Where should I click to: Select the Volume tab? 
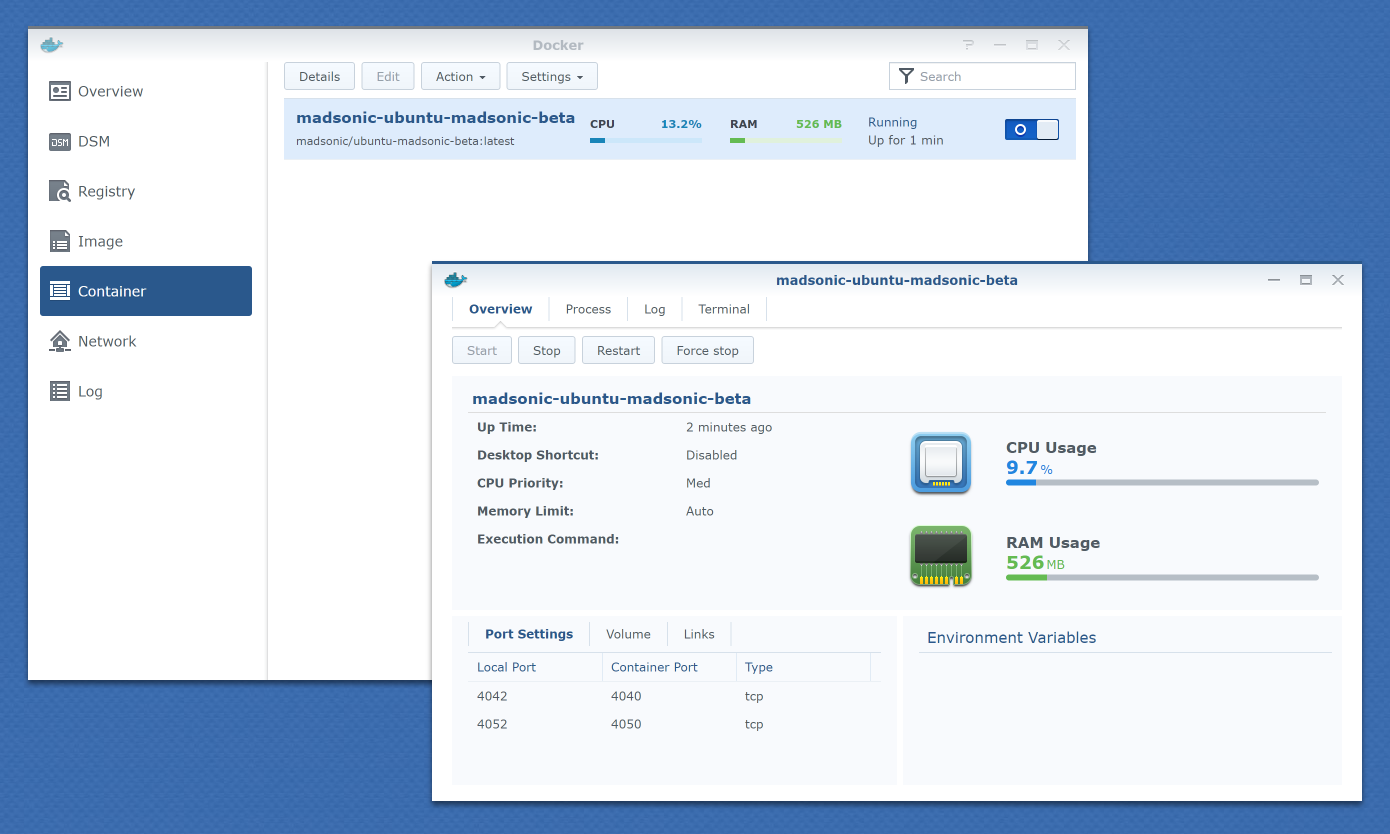(628, 634)
